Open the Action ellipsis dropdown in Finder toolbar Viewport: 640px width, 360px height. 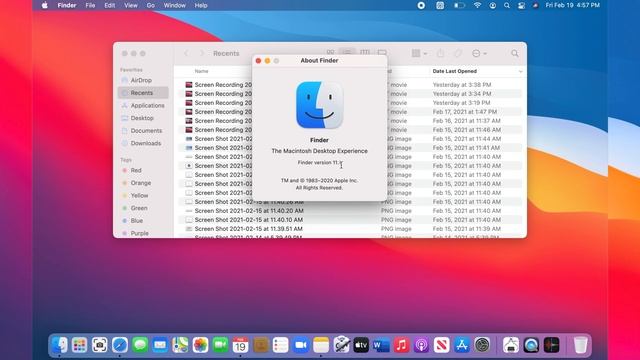479,53
